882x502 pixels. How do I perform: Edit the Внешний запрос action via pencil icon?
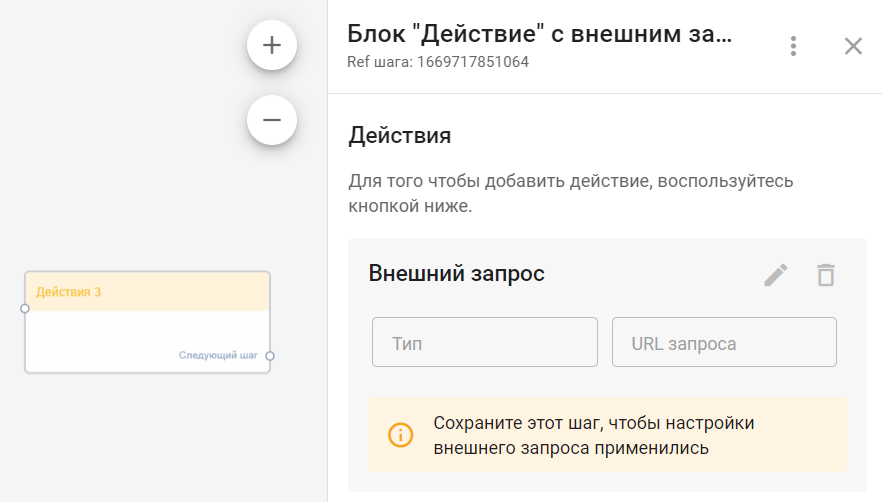776,275
